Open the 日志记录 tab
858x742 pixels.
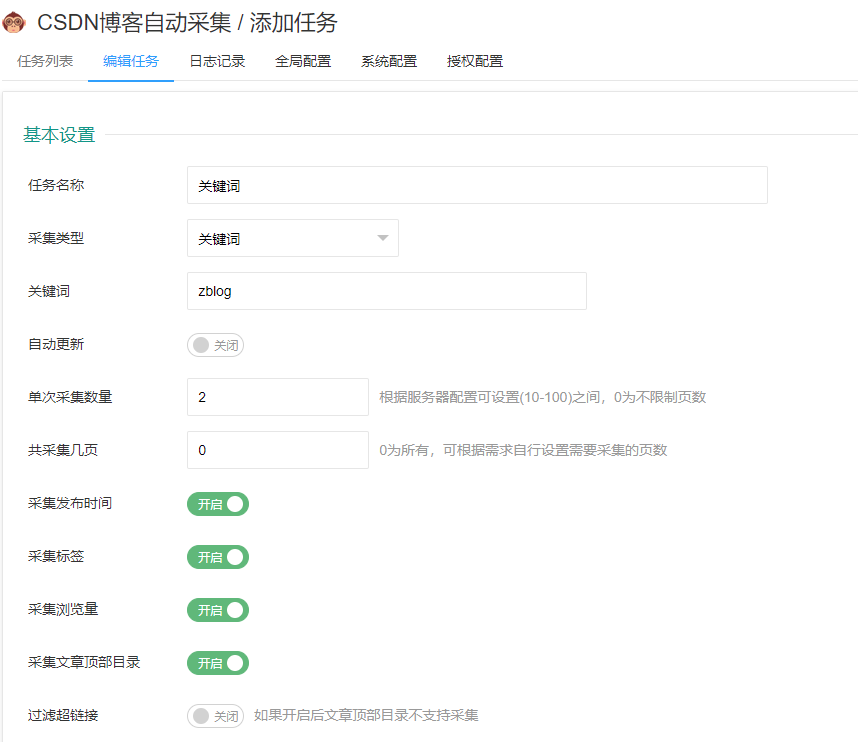click(217, 61)
